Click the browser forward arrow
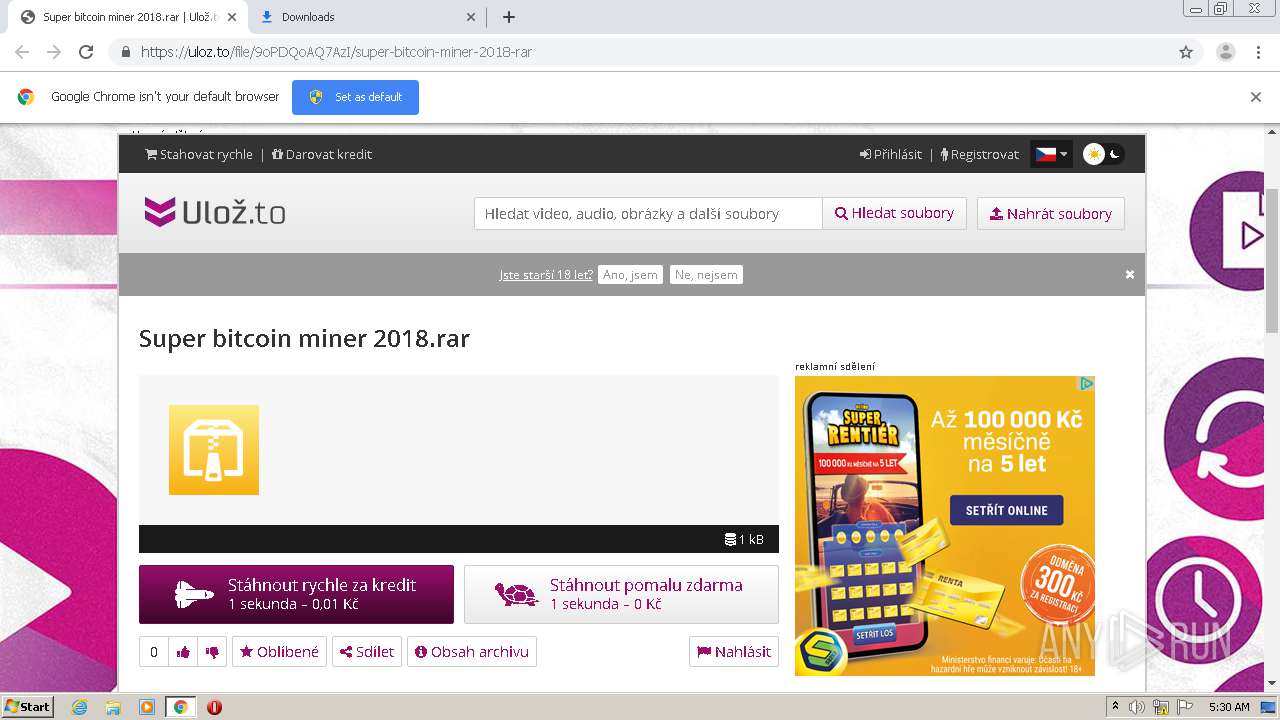This screenshot has width=1280, height=720. [x=54, y=52]
